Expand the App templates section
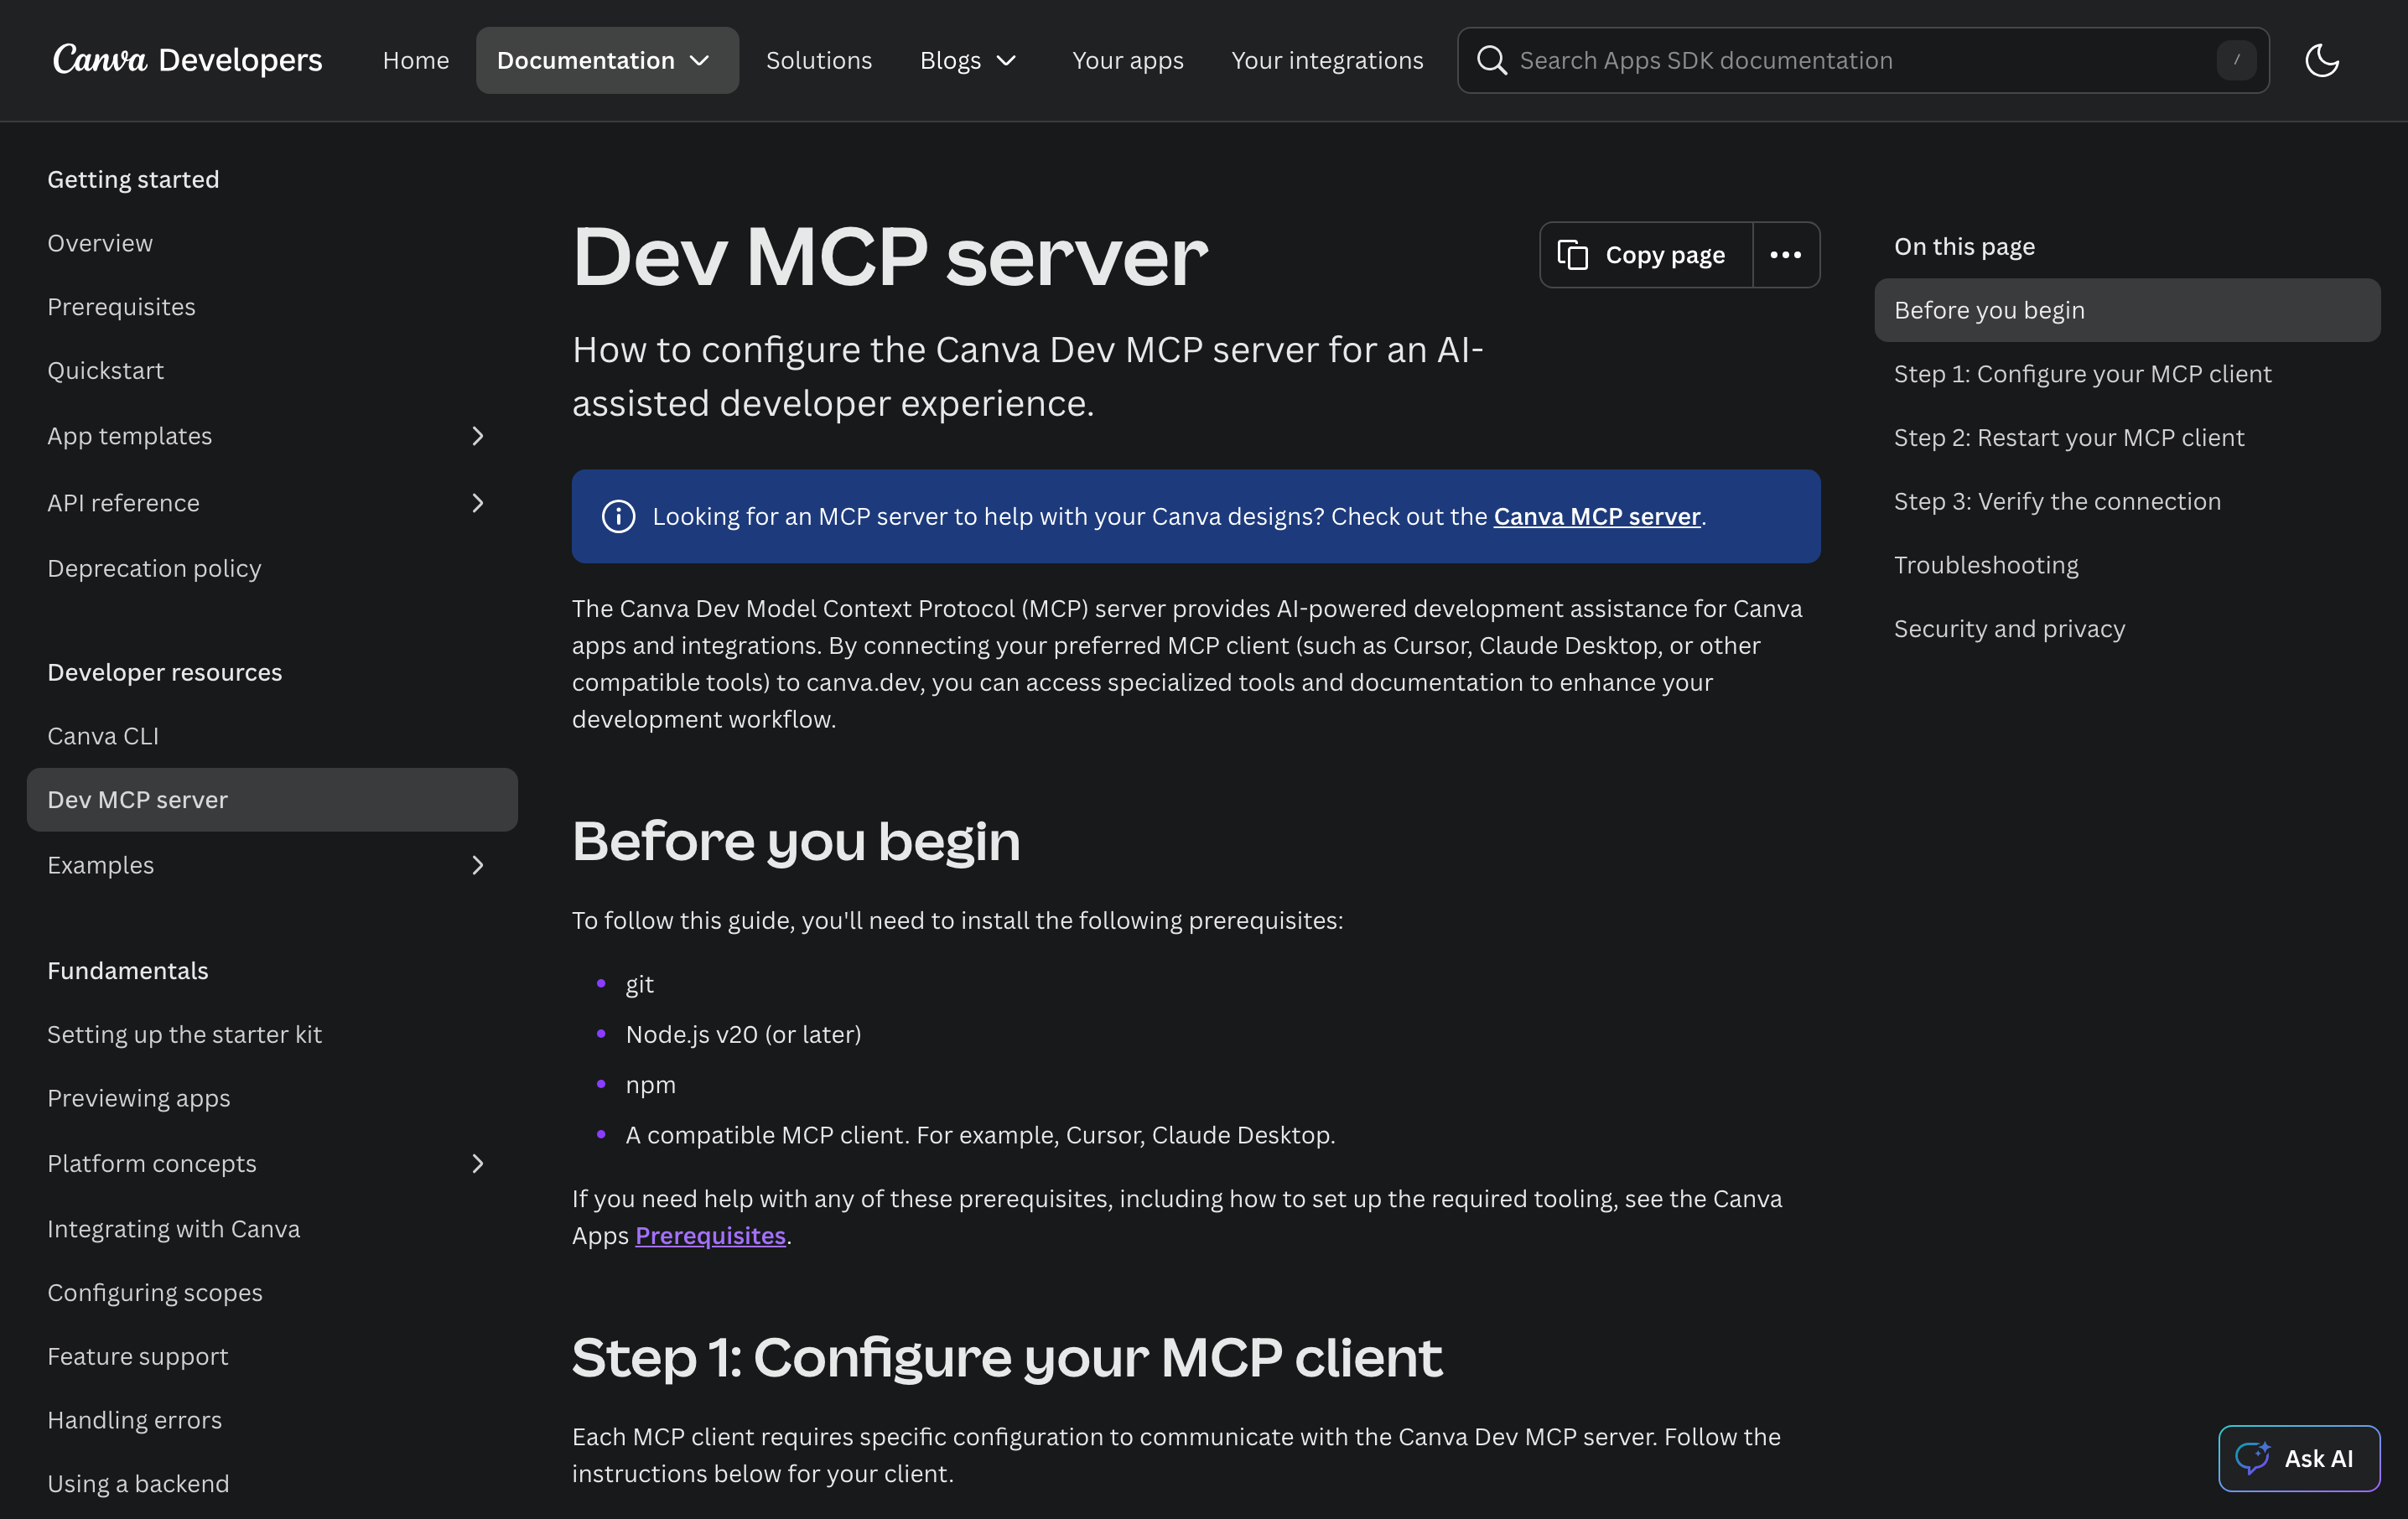 pyautogui.click(x=477, y=436)
